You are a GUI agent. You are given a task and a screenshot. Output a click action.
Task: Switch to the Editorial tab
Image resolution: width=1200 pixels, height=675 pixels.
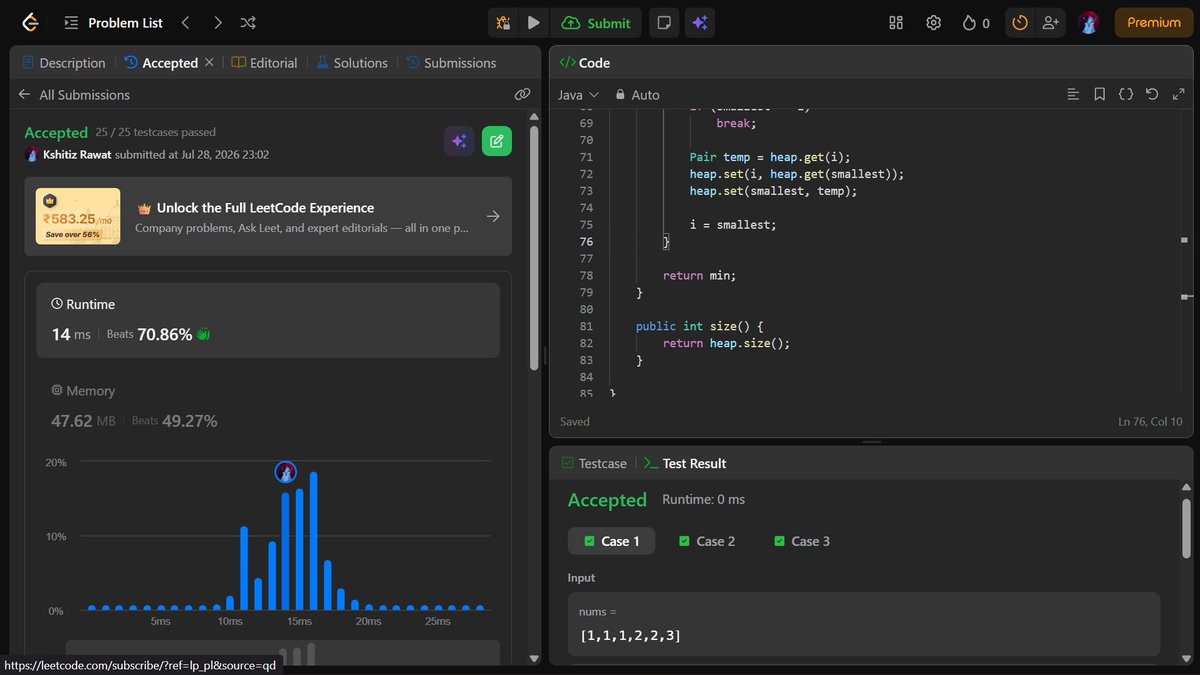coord(264,62)
